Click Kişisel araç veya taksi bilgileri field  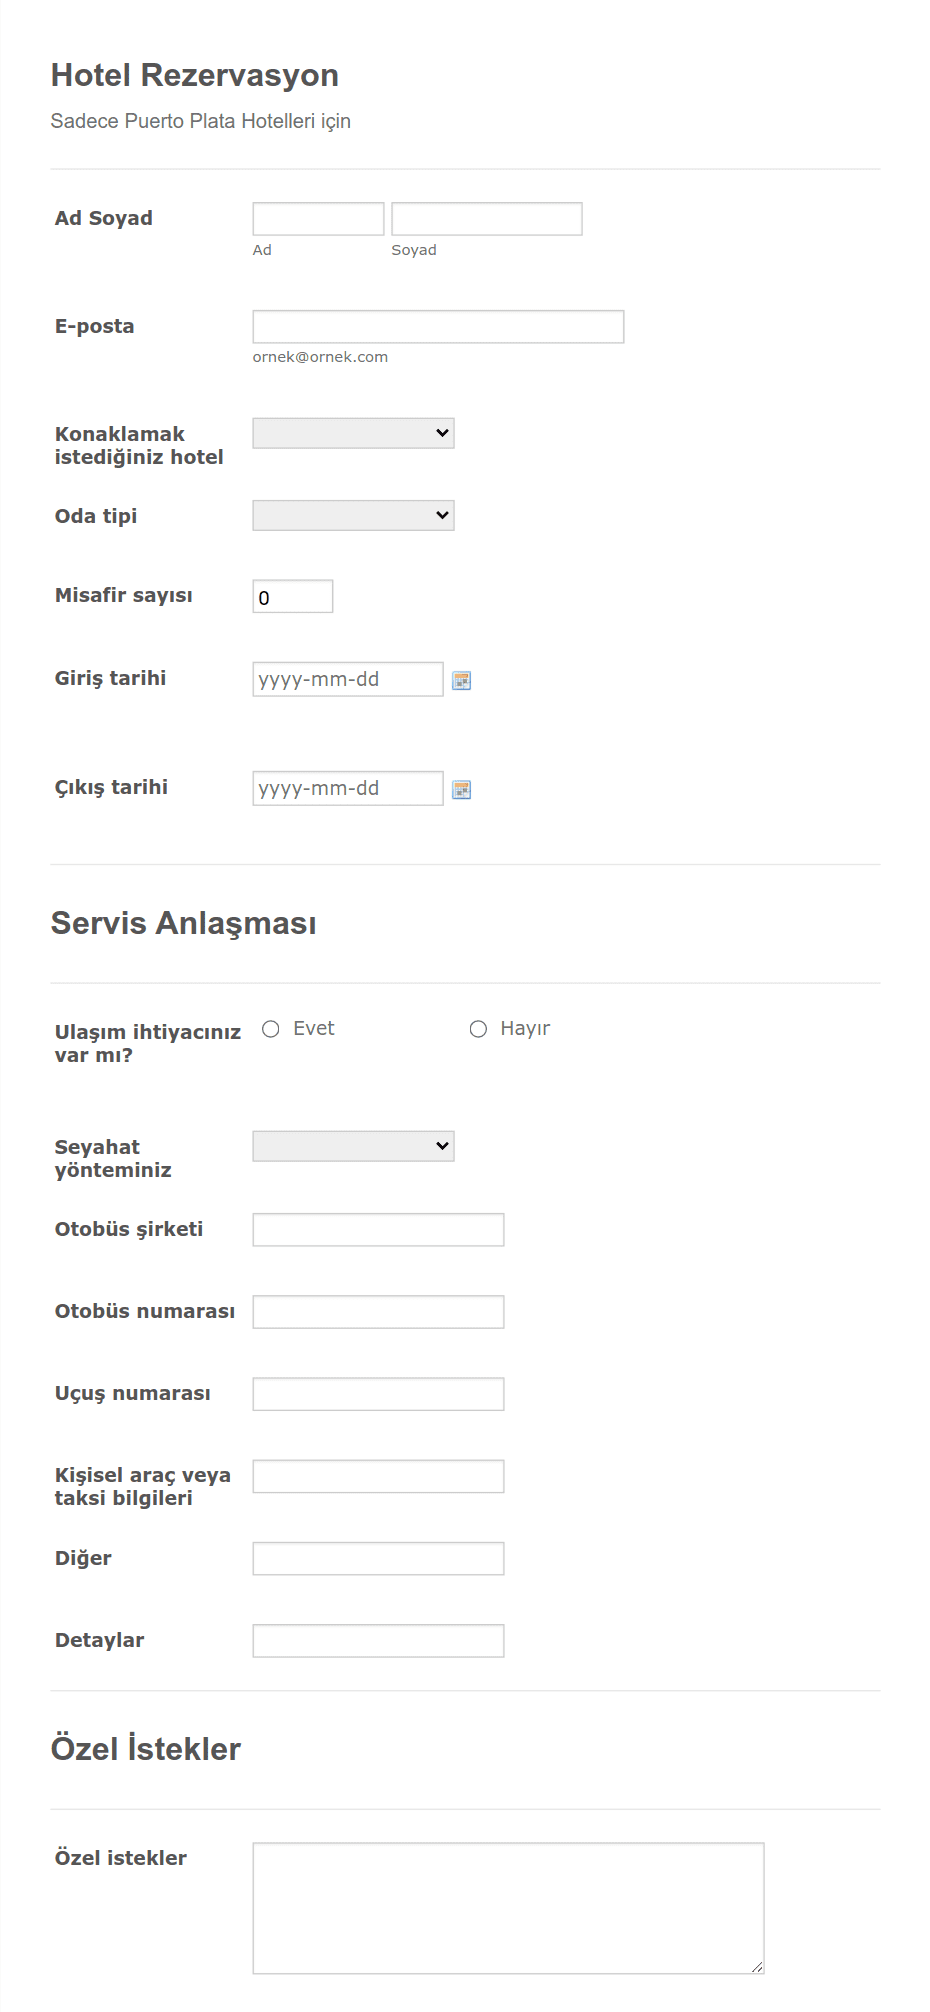[x=378, y=1476]
